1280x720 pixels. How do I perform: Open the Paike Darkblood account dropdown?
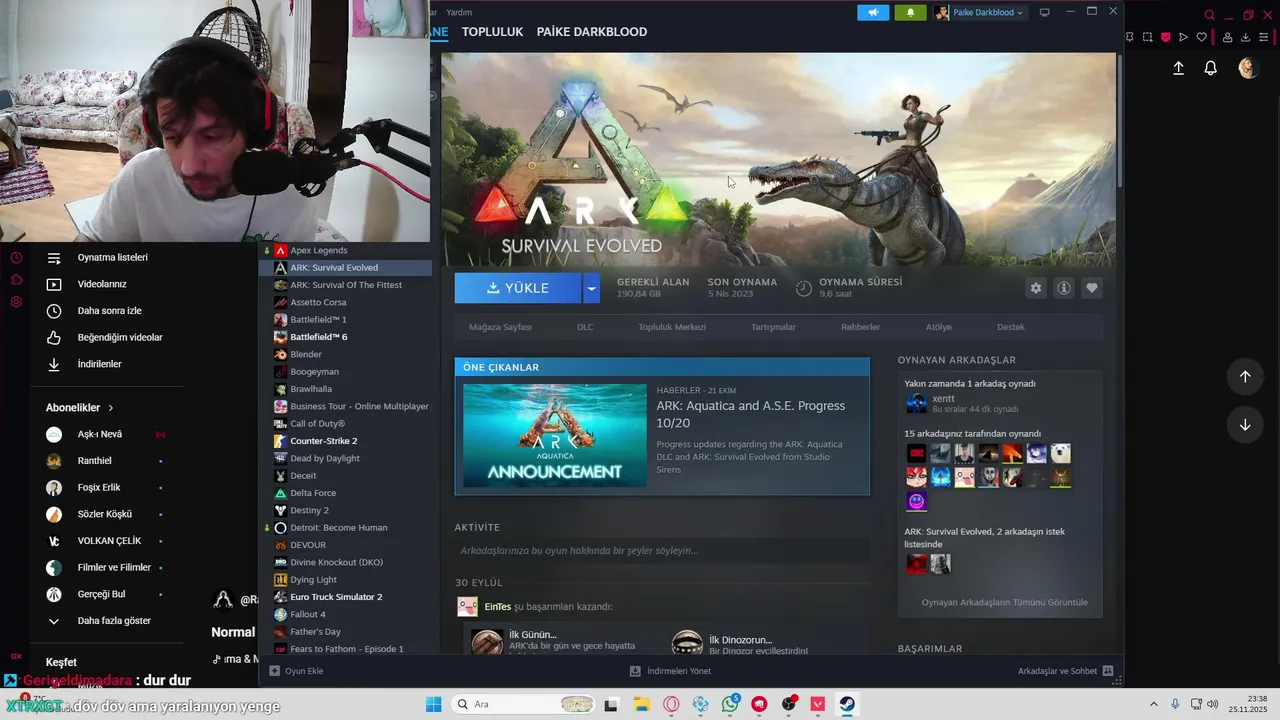coord(980,12)
